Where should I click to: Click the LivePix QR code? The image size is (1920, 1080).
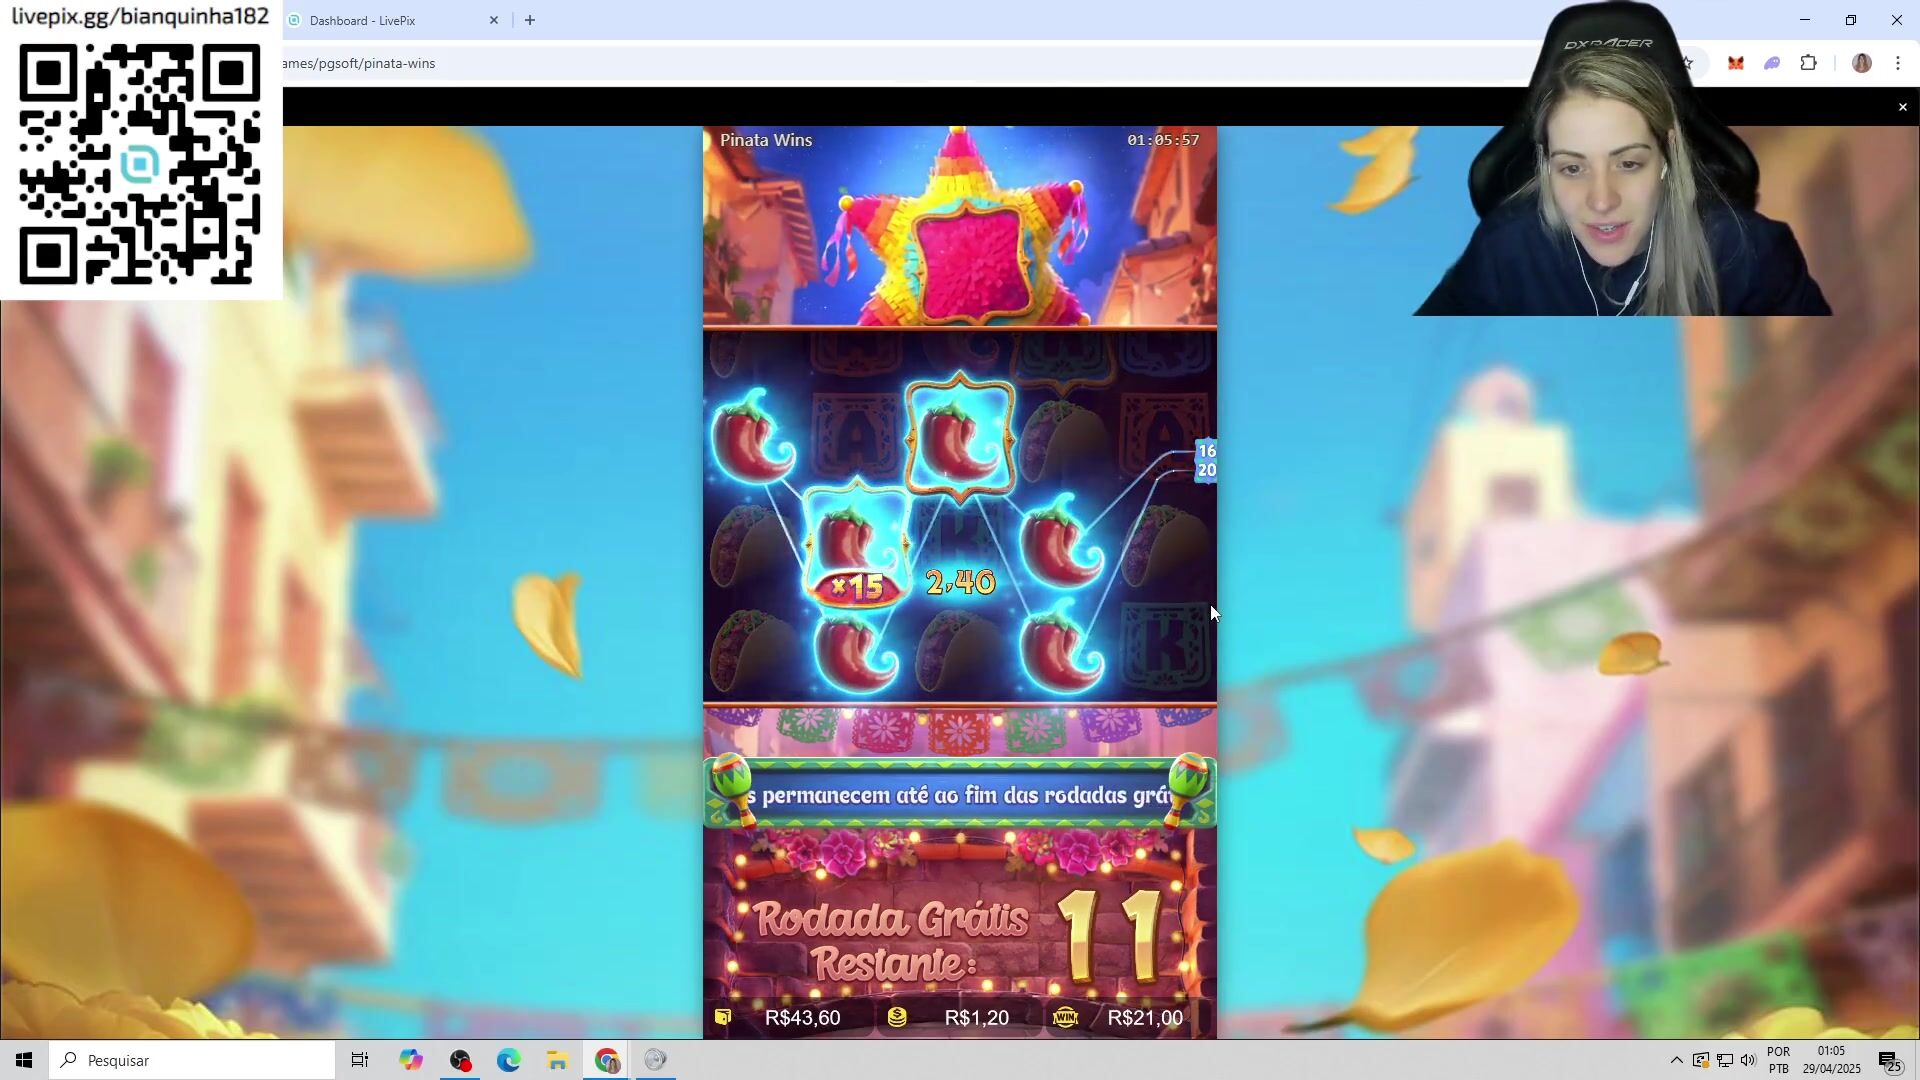click(x=140, y=163)
